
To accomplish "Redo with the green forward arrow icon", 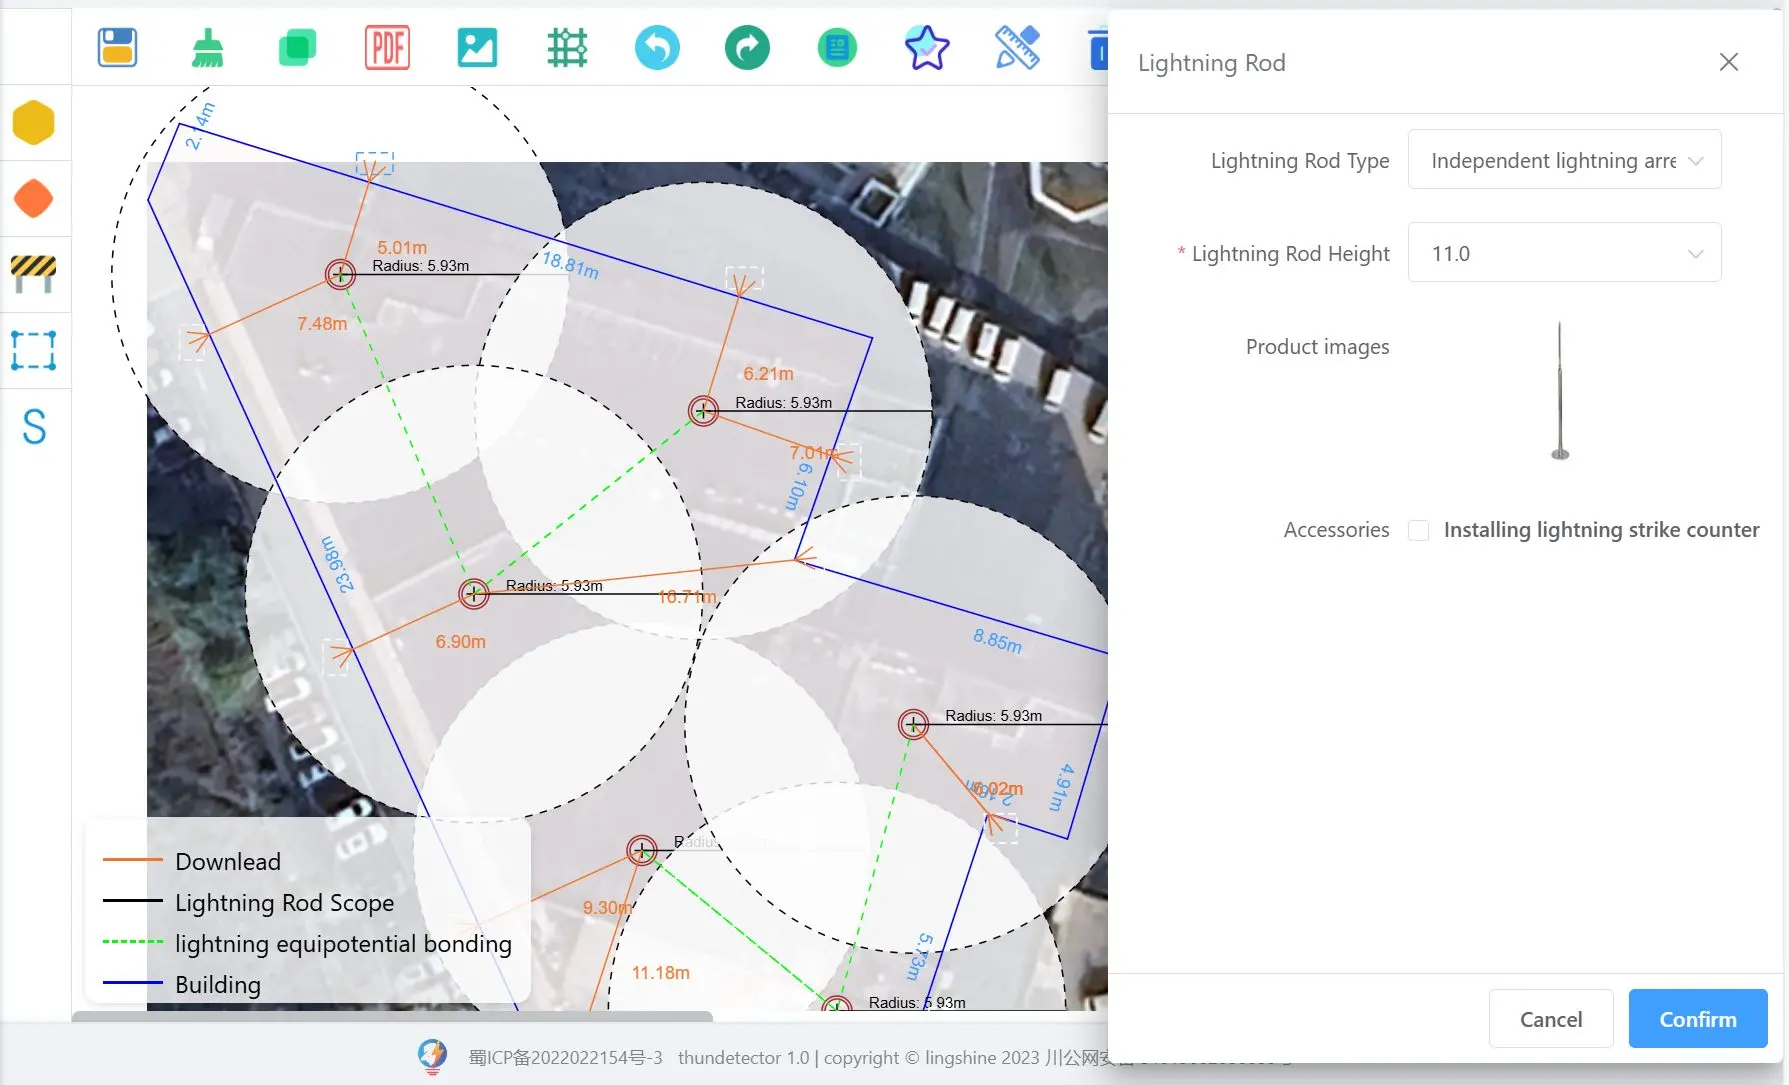I will pyautogui.click(x=747, y=47).
